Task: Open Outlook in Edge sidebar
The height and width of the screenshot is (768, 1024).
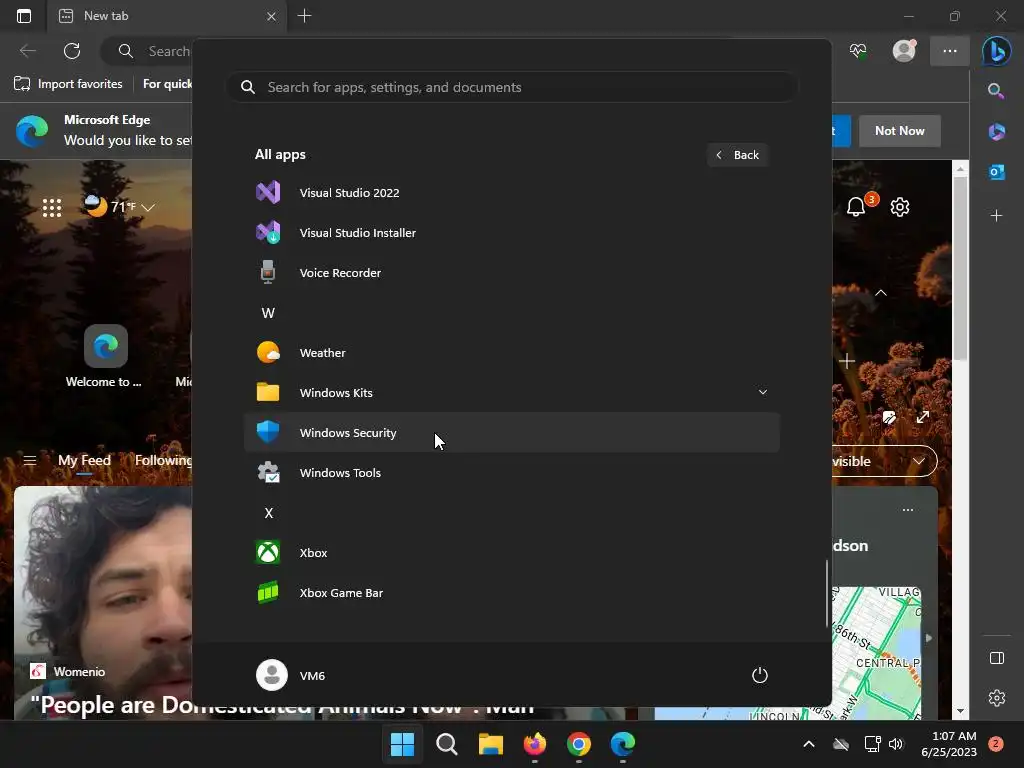Action: (996, 172)
